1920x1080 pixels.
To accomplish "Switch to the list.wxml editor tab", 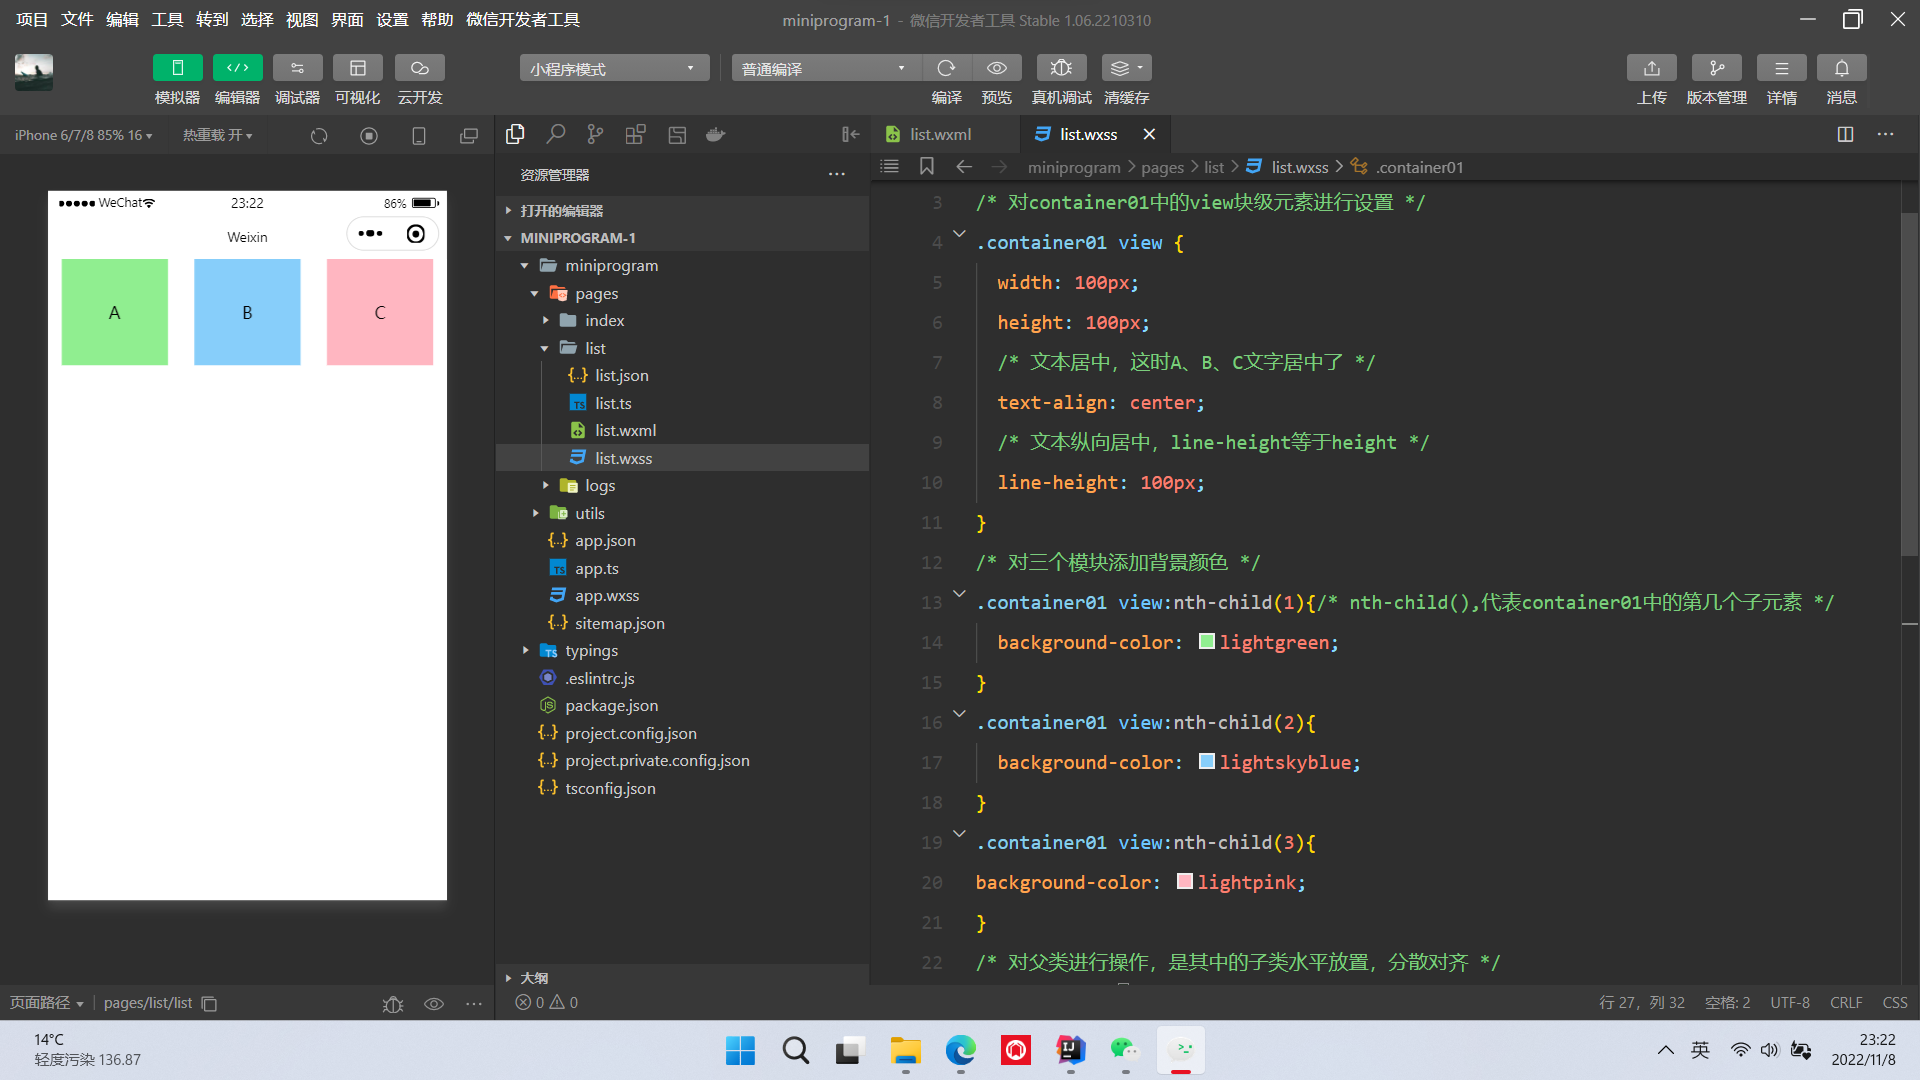I will [x=939, y=134].
